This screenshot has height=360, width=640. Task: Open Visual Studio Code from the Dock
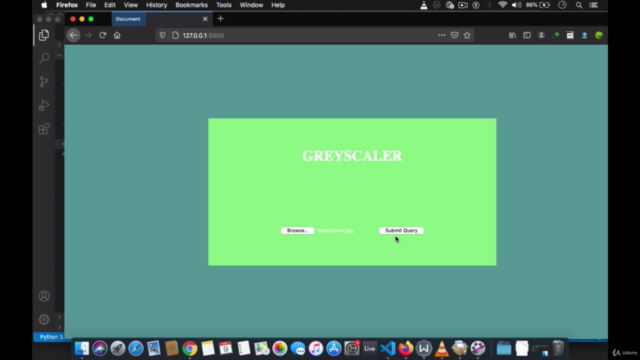pos(388,349)
